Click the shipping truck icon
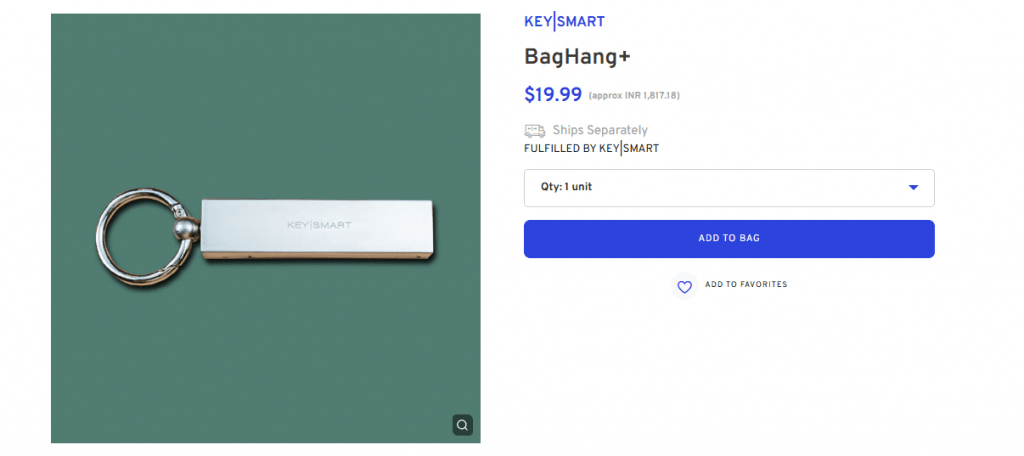This screenshot has width=1024, height=456. [x=535, y=130]
